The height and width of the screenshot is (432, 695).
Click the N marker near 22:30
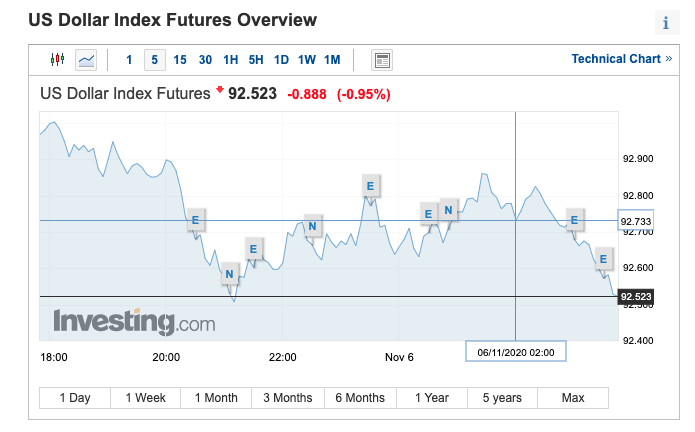pos(313,226)
